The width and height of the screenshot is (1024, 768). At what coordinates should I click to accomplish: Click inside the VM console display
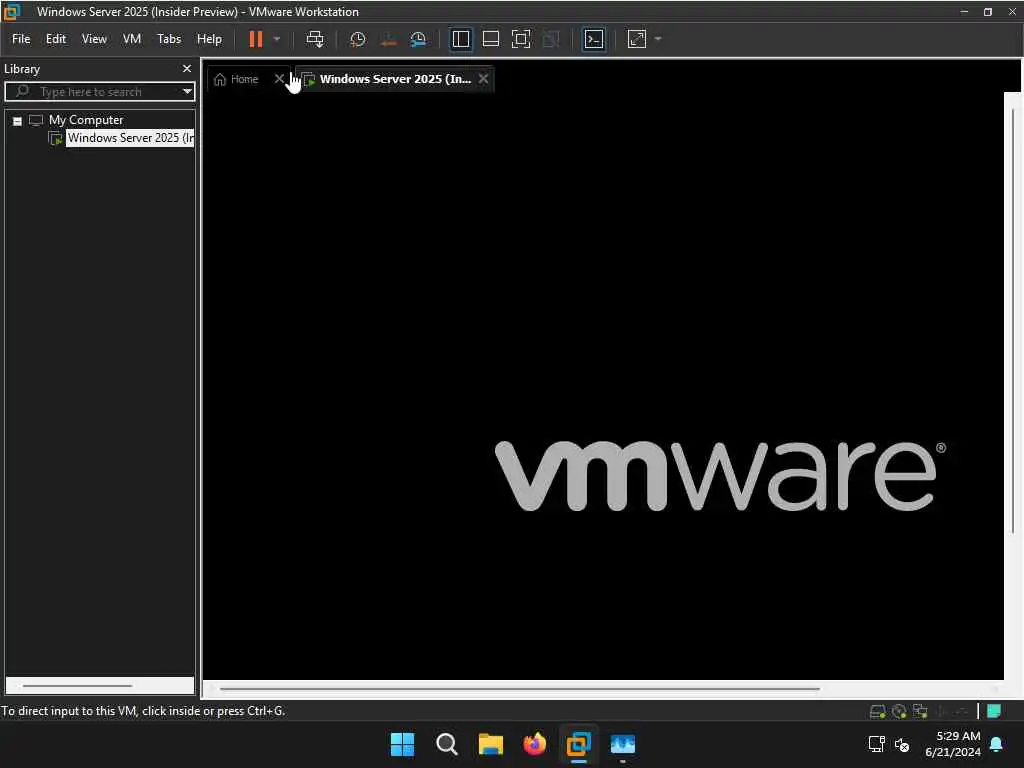[x=602, y=385]
